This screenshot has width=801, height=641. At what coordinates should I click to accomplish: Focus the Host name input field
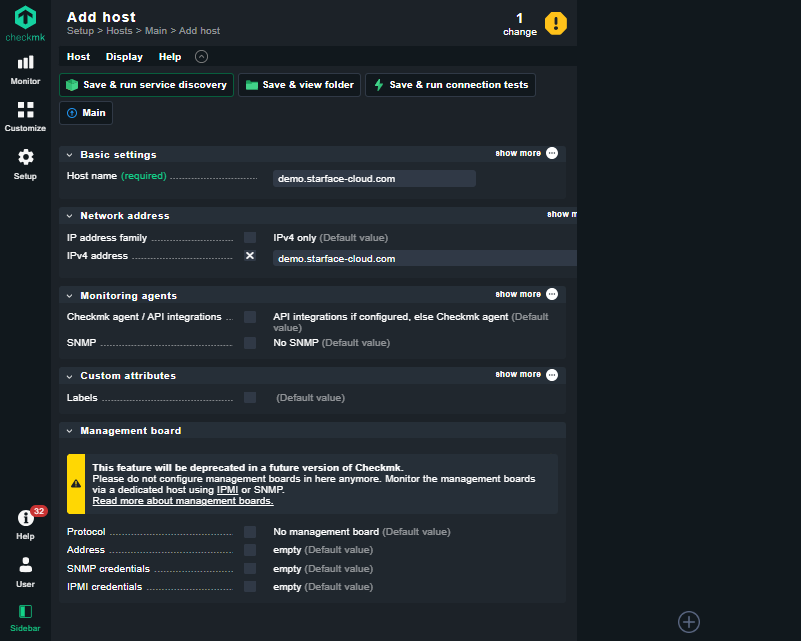pos(374,179)
